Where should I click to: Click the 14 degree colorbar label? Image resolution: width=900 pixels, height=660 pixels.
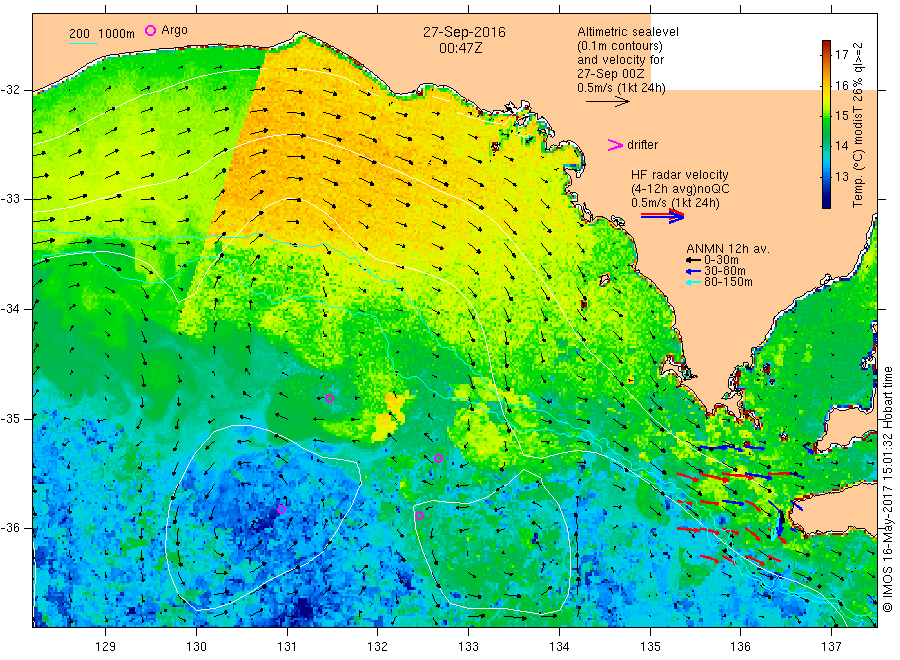[841, 146]
